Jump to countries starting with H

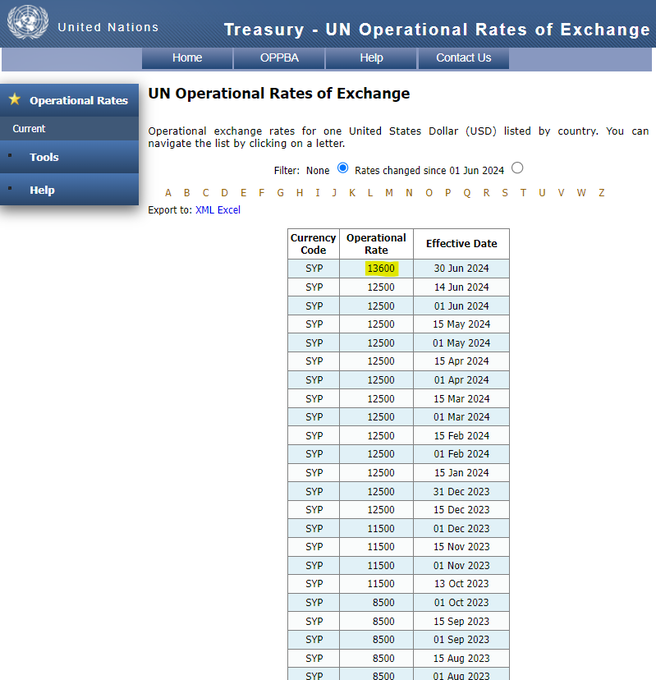click(300, 193)
